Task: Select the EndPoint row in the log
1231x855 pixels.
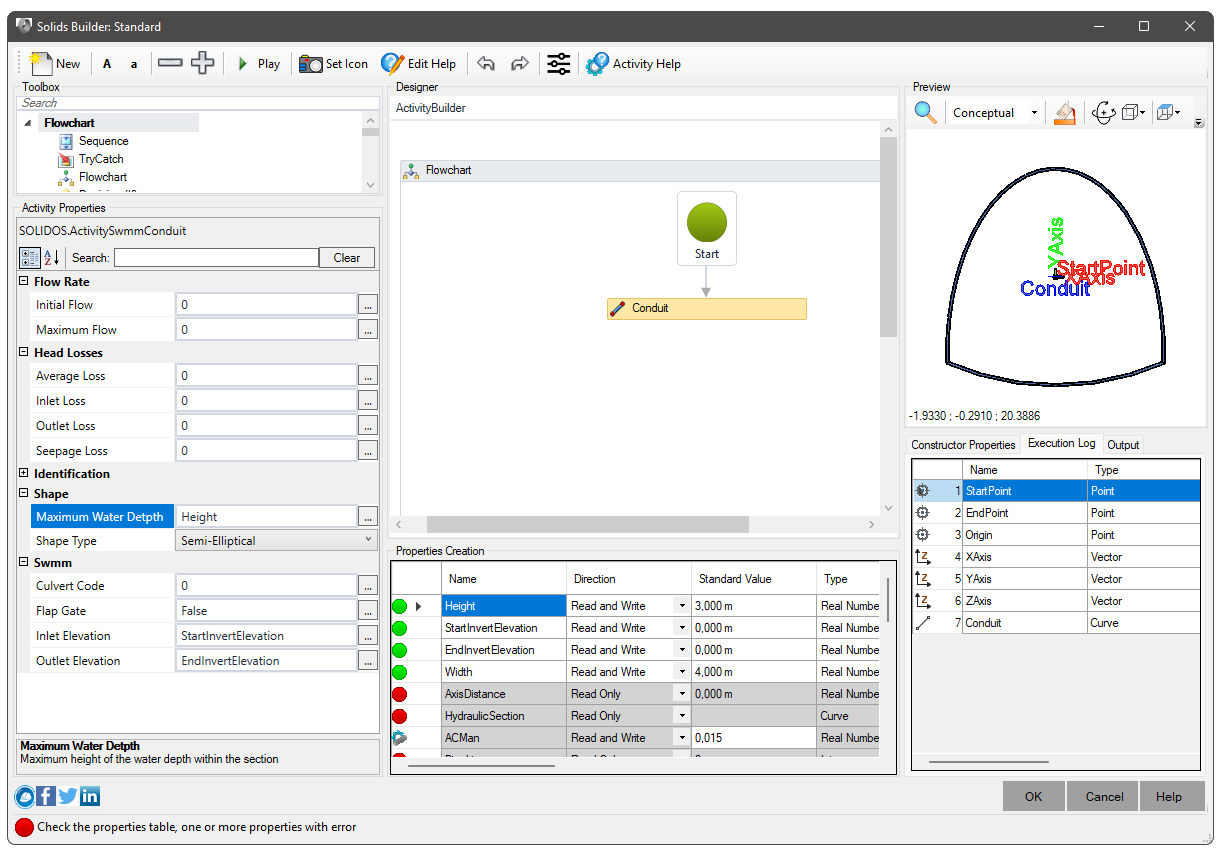Action: click(1056, 513)
